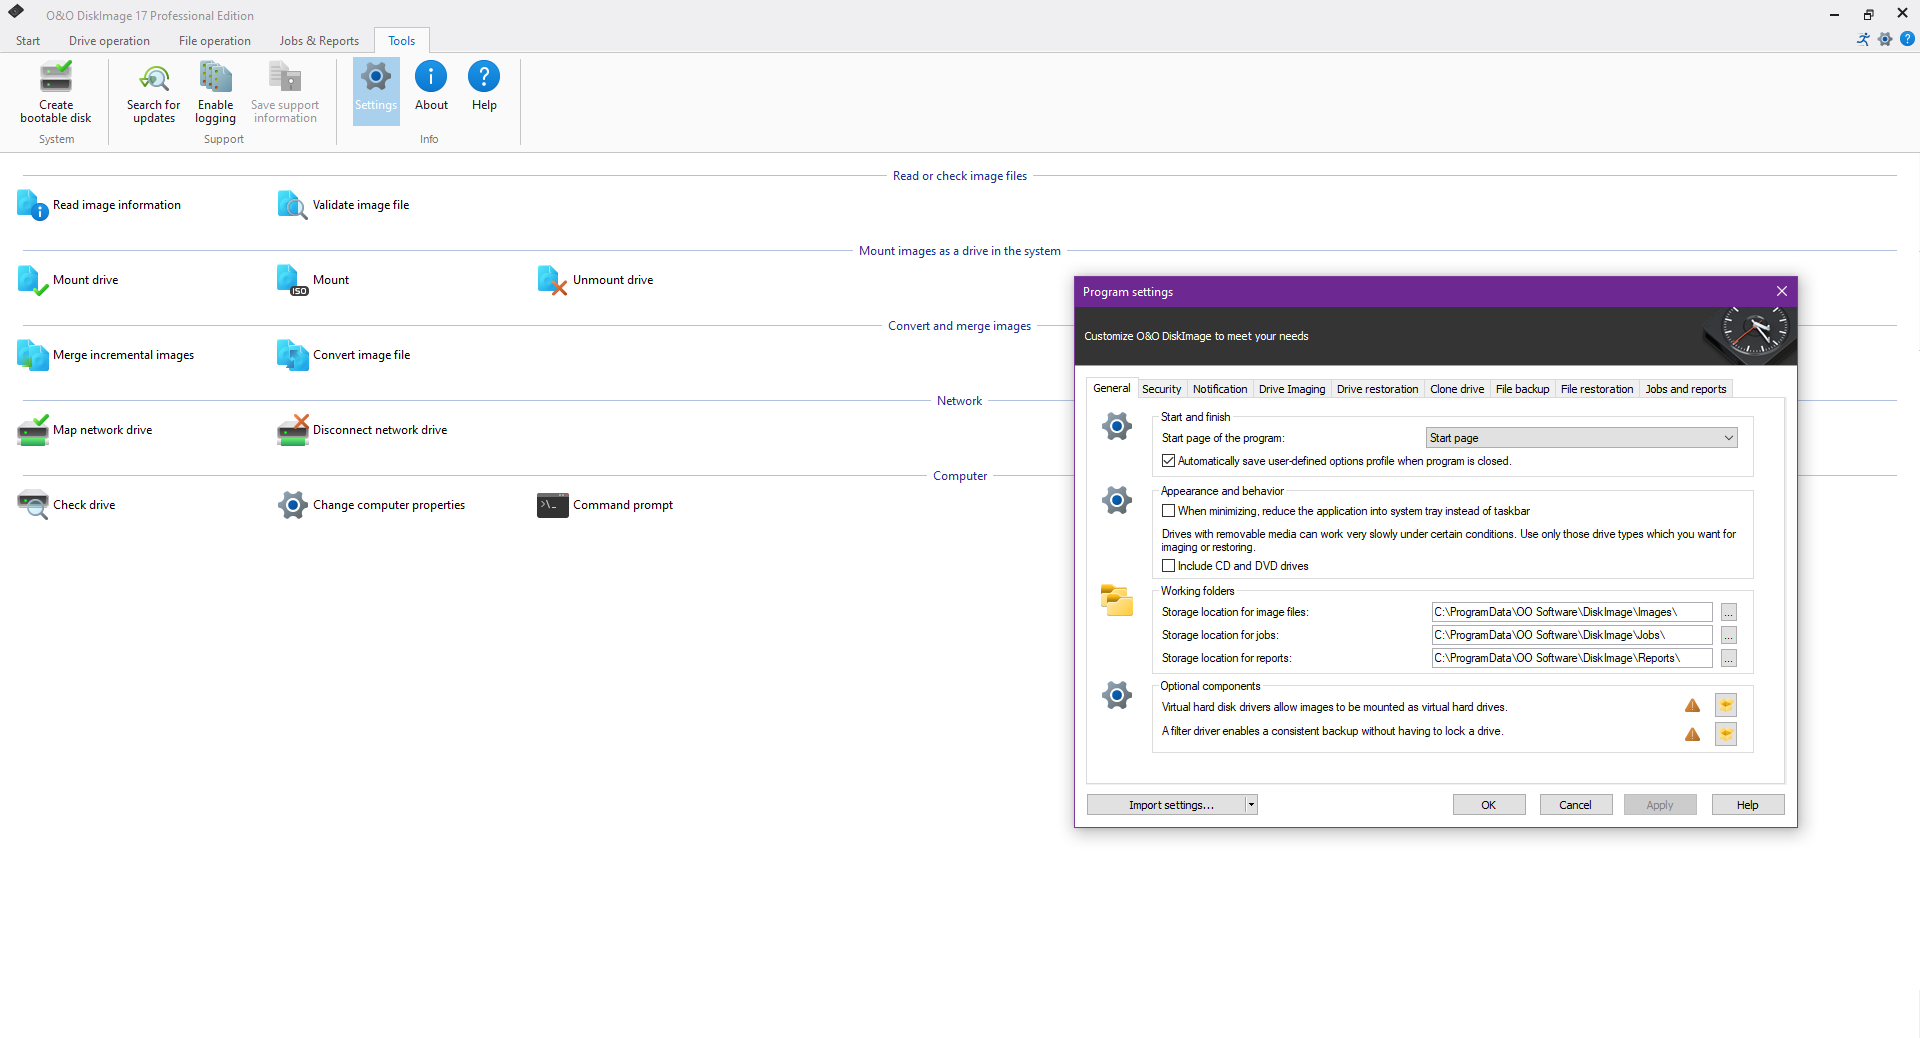Image resolution: width=1920 pixels, height=1038 pixels.
Task: Open Convert image file
Action: tap(344, 355)
